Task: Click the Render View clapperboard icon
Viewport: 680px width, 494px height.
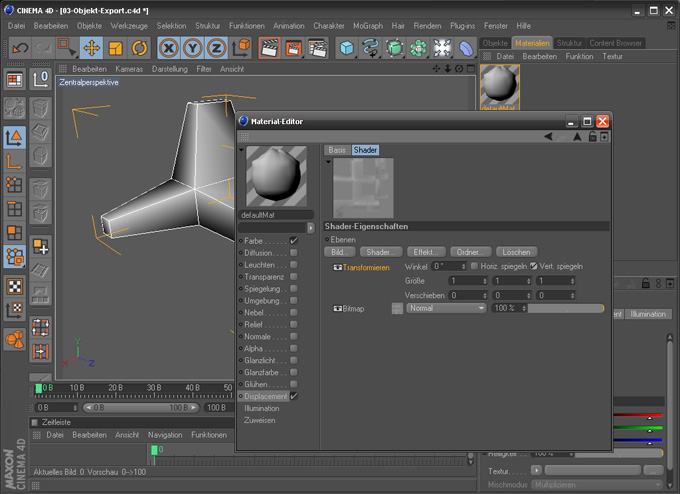Action: pos(269,48)
